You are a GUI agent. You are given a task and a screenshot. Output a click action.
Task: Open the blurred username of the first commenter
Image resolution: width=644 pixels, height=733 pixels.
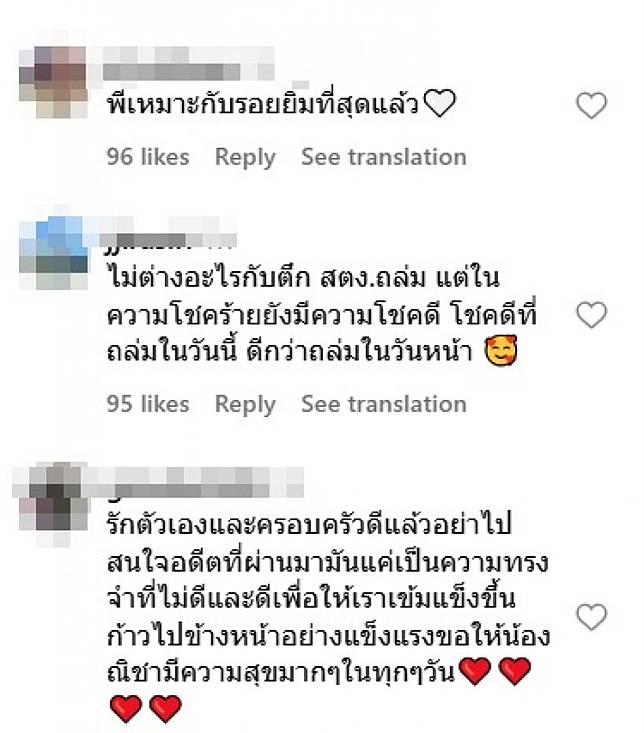pyautogui.click(x=187, y=71)
